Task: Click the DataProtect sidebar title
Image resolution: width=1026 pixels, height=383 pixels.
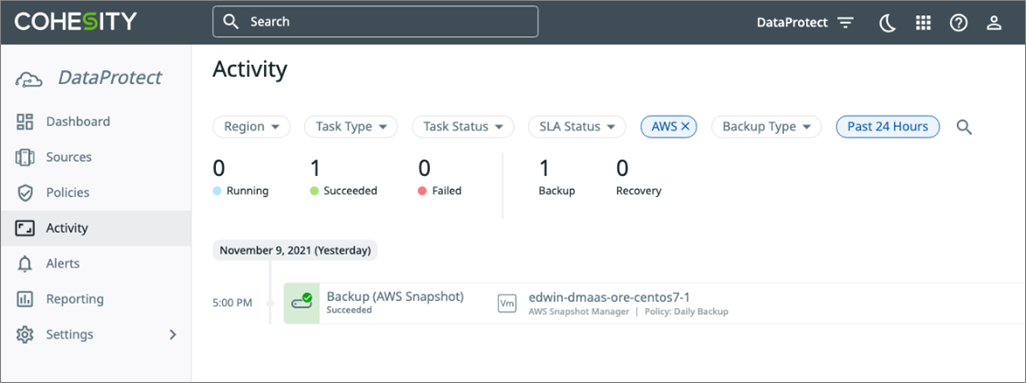Action: [x=109, y=78]
